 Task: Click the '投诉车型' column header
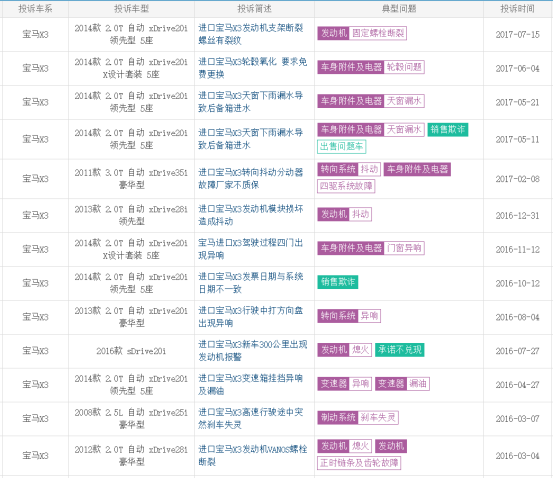(131, 9)
